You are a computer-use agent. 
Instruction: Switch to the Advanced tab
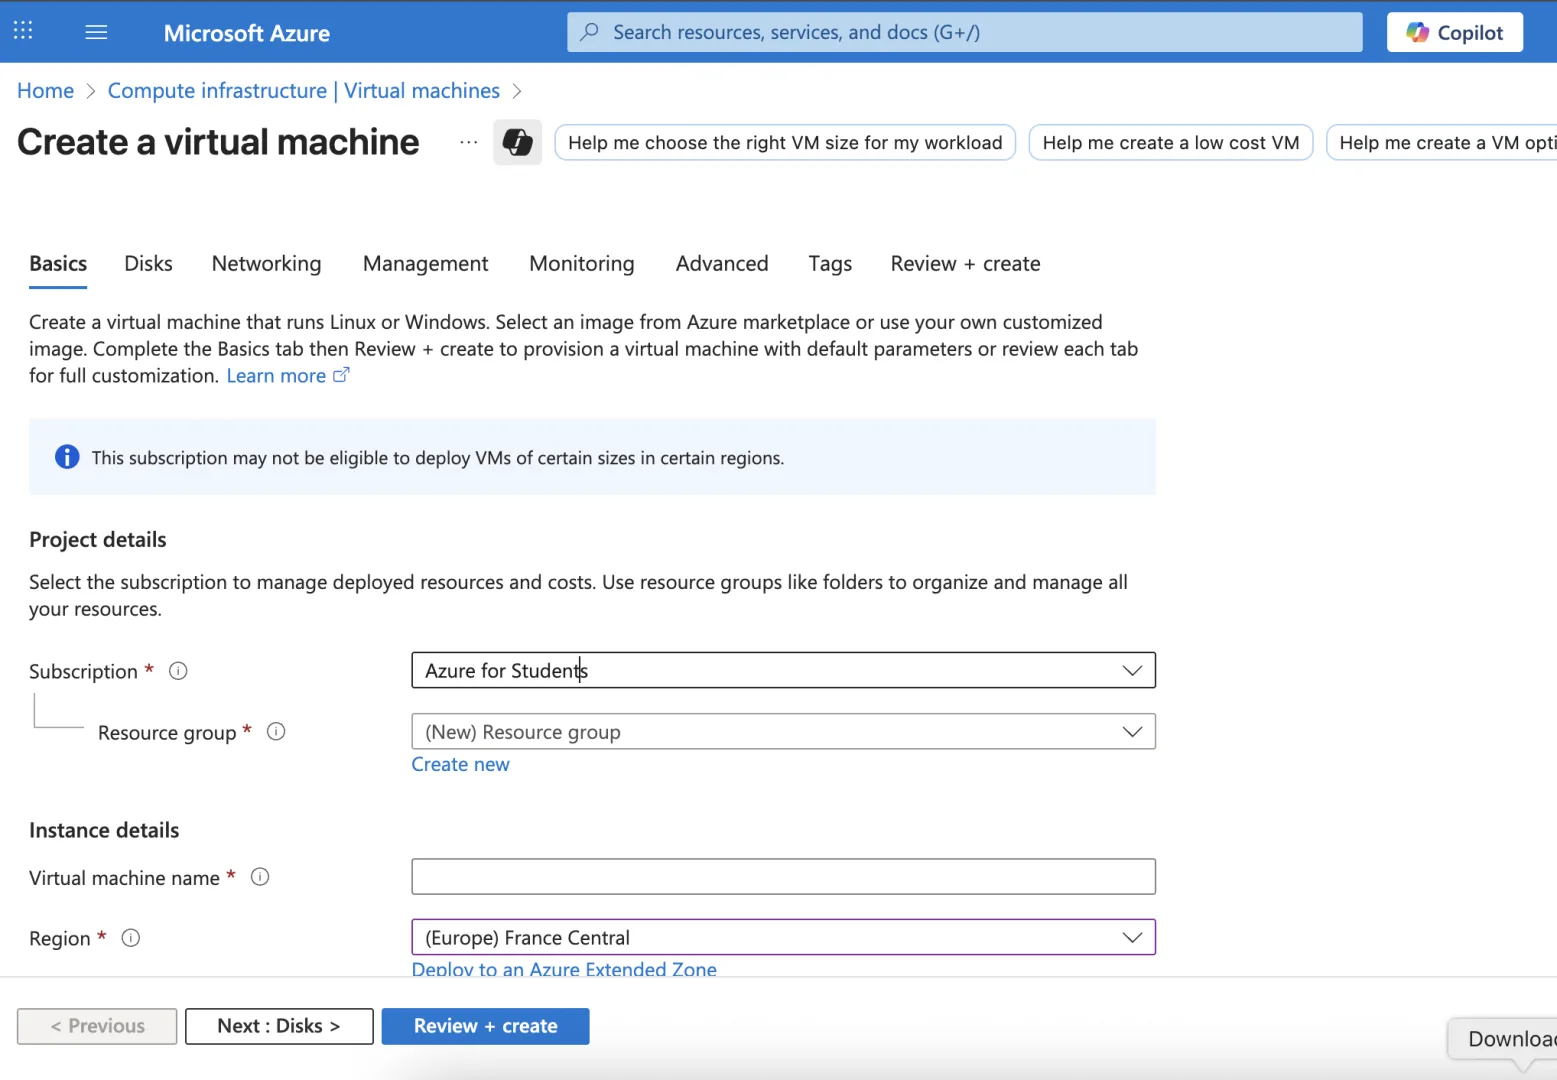(722, 264)
